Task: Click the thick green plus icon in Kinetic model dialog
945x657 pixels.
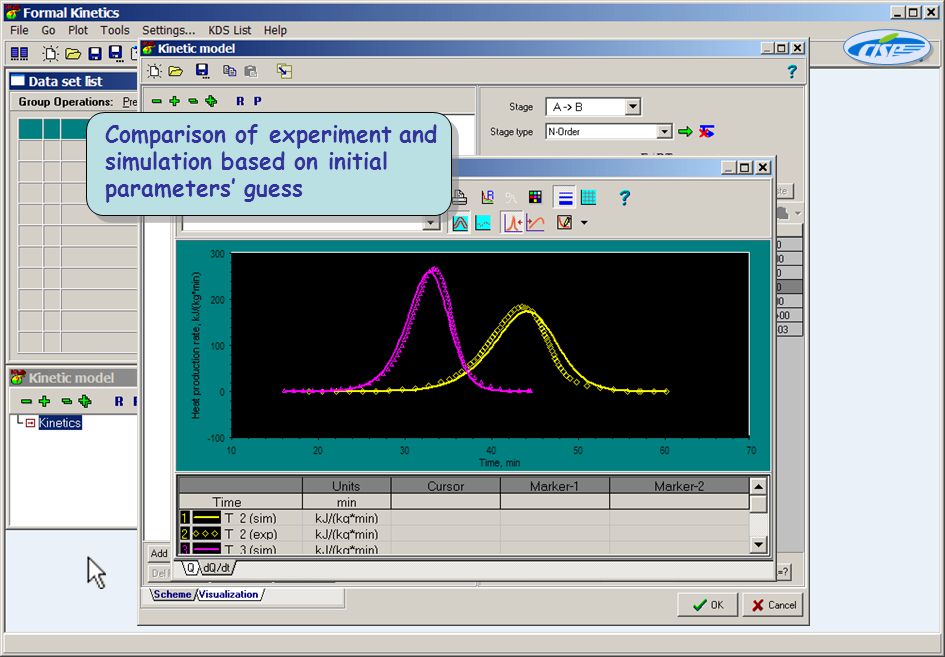Action: 211,101
